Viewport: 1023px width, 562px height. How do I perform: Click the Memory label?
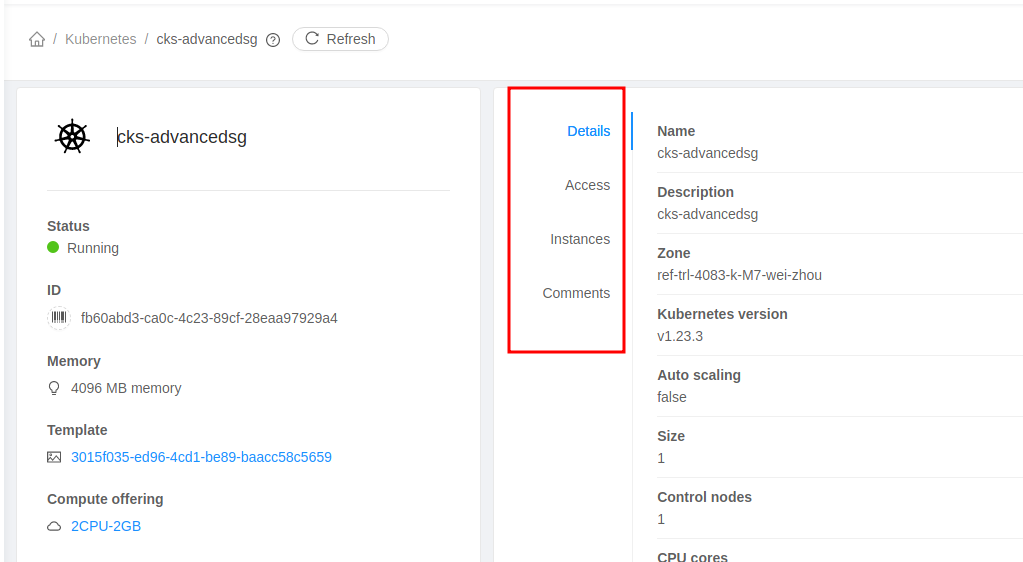[74, 361]
